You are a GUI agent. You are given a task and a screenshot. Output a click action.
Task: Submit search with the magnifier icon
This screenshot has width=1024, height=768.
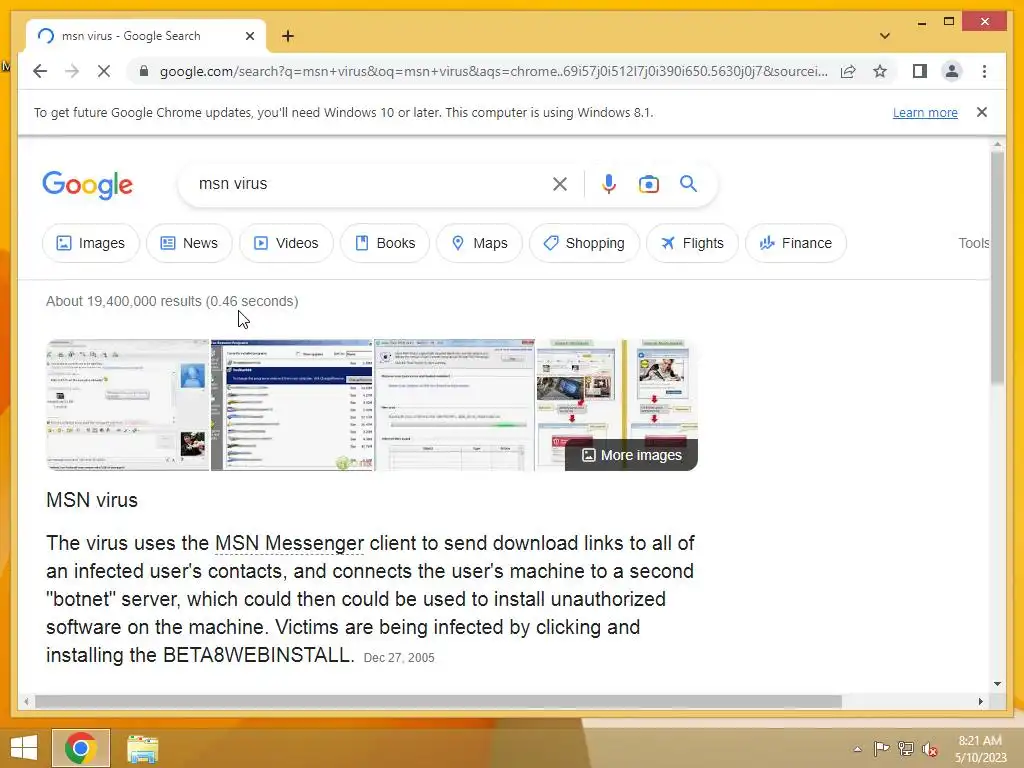(x=688, y=184)
